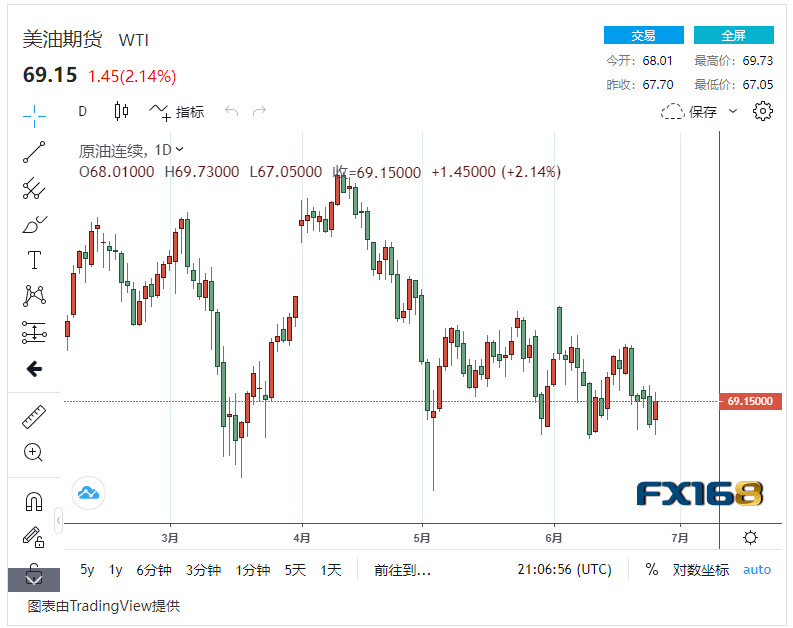Toggle logarithmic scale (对数坐标)

[700, 570]
